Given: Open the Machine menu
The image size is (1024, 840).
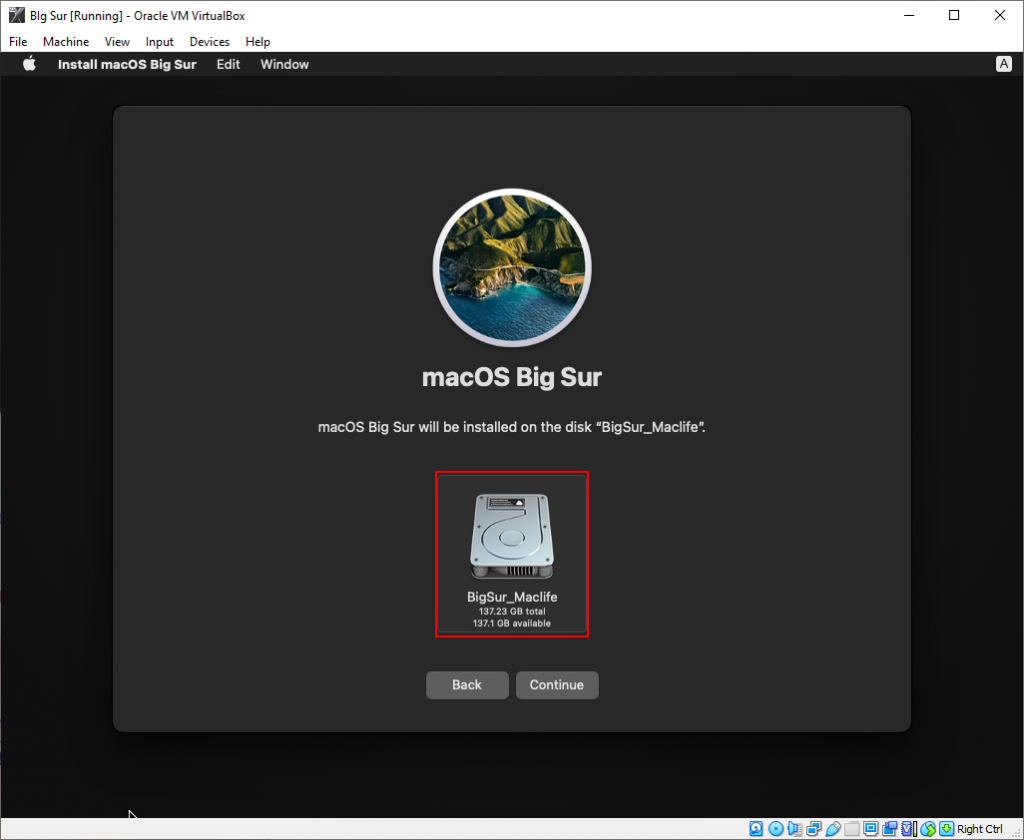Looking at the screenshot, I should pyautogui.click(x=66, y=41).
